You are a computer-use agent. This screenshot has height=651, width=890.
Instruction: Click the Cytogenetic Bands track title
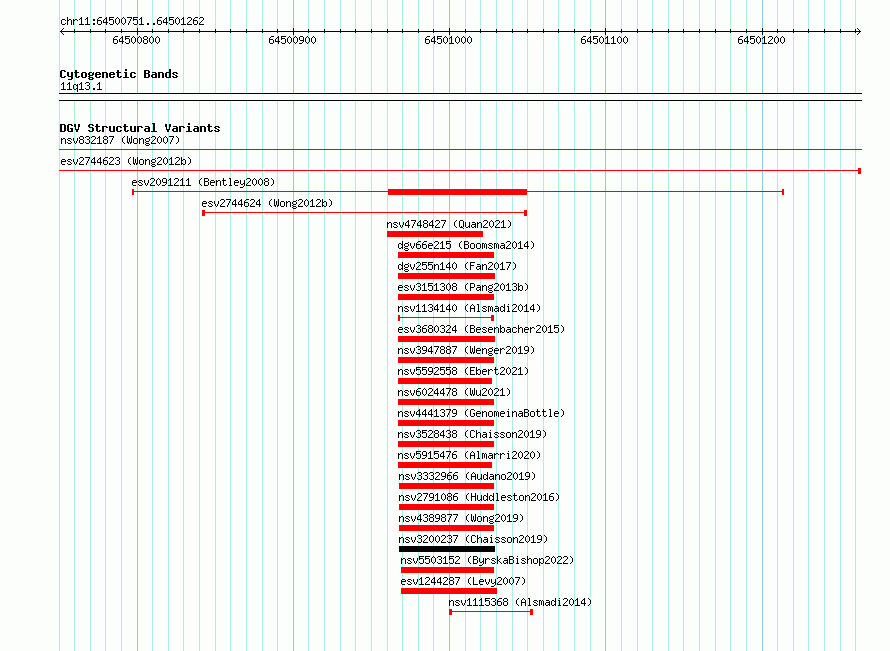(119, 74)
